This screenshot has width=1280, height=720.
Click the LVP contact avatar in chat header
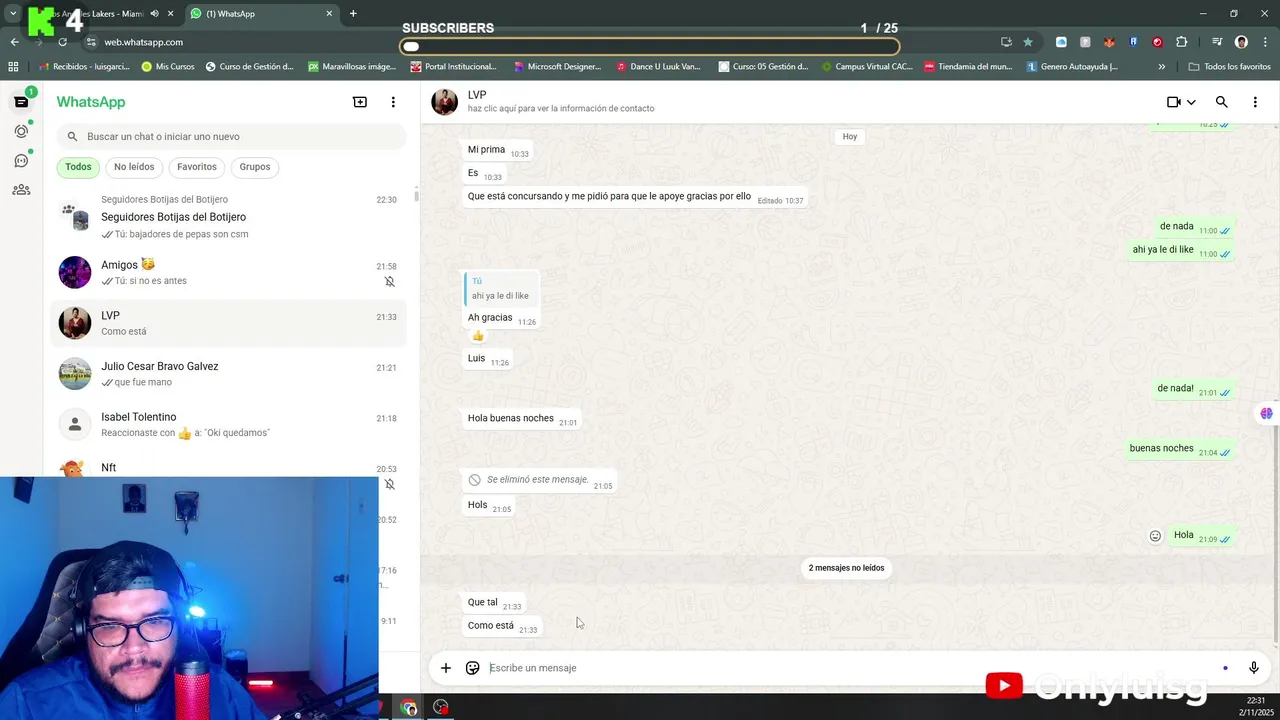444,102
